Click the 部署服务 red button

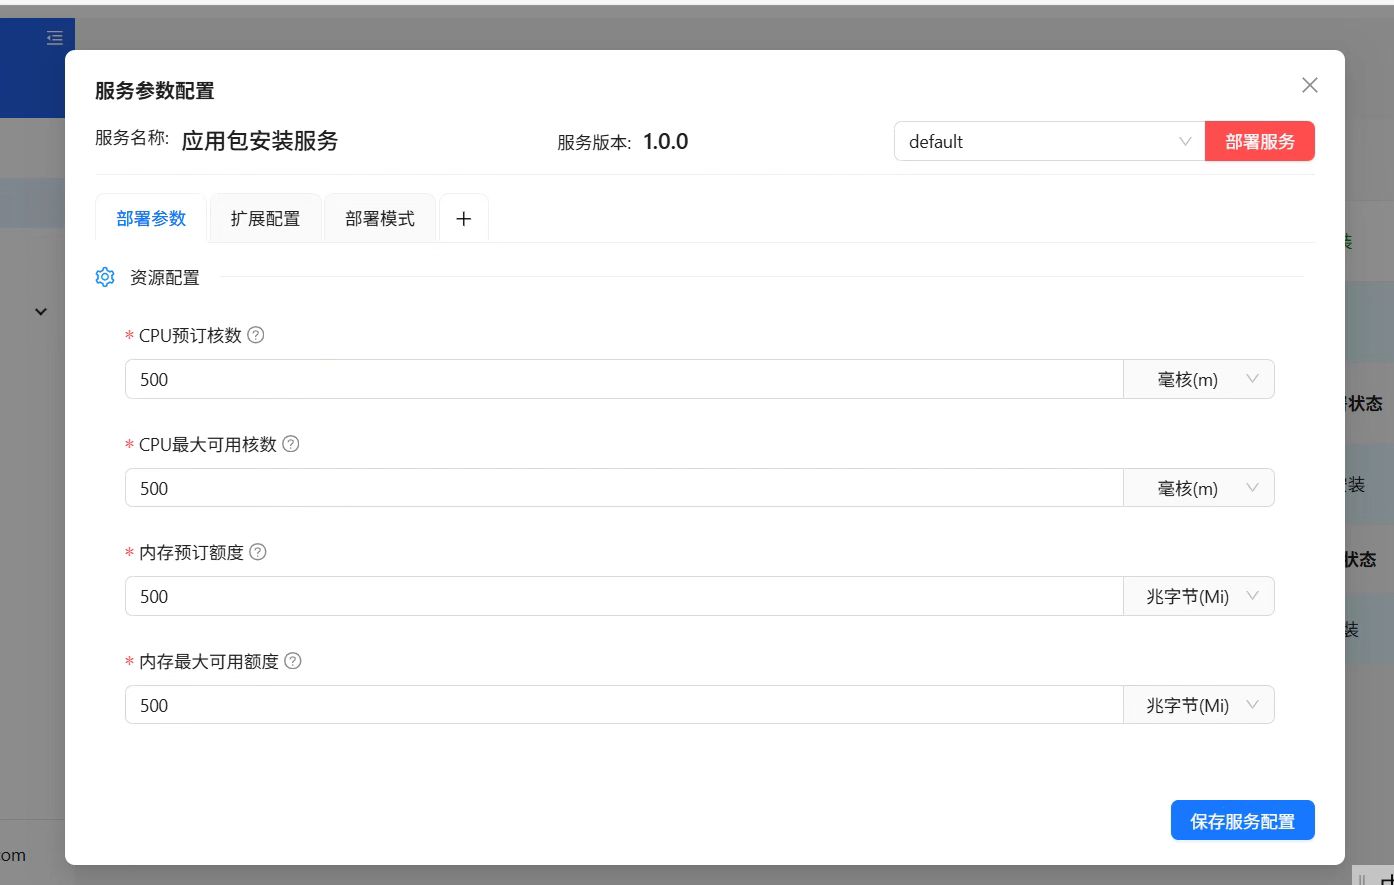1260,141
